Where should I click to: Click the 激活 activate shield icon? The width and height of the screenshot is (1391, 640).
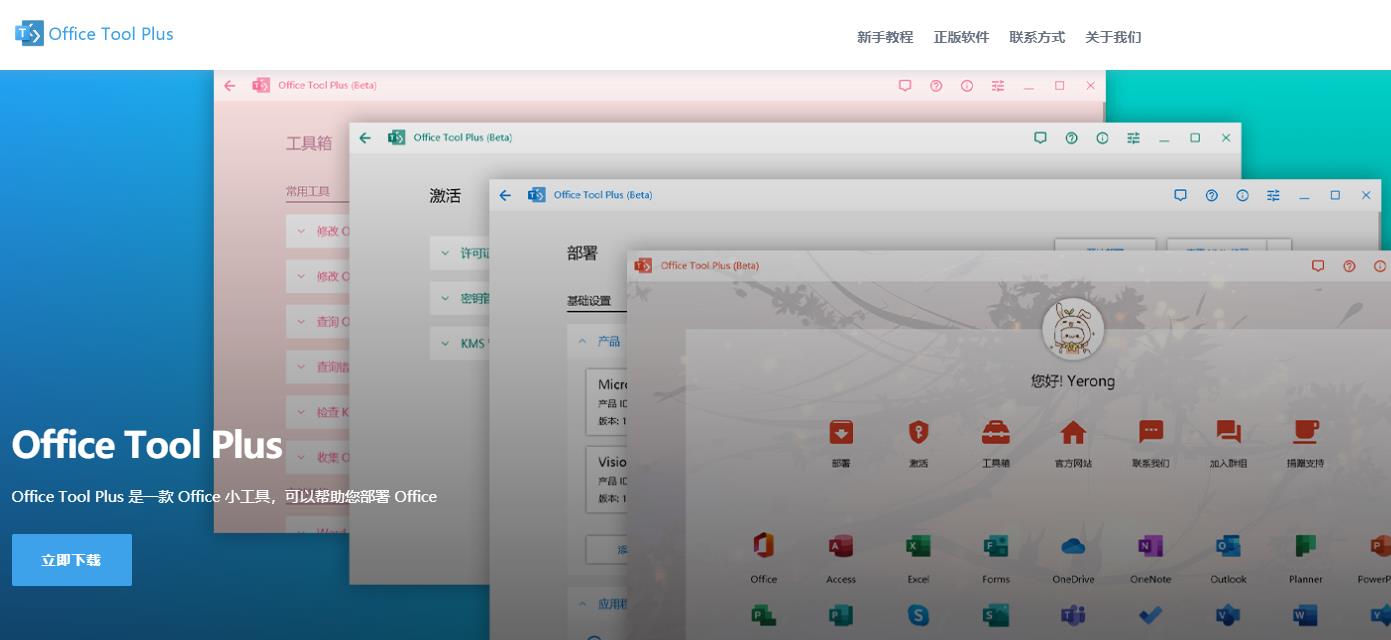(918, 432)
